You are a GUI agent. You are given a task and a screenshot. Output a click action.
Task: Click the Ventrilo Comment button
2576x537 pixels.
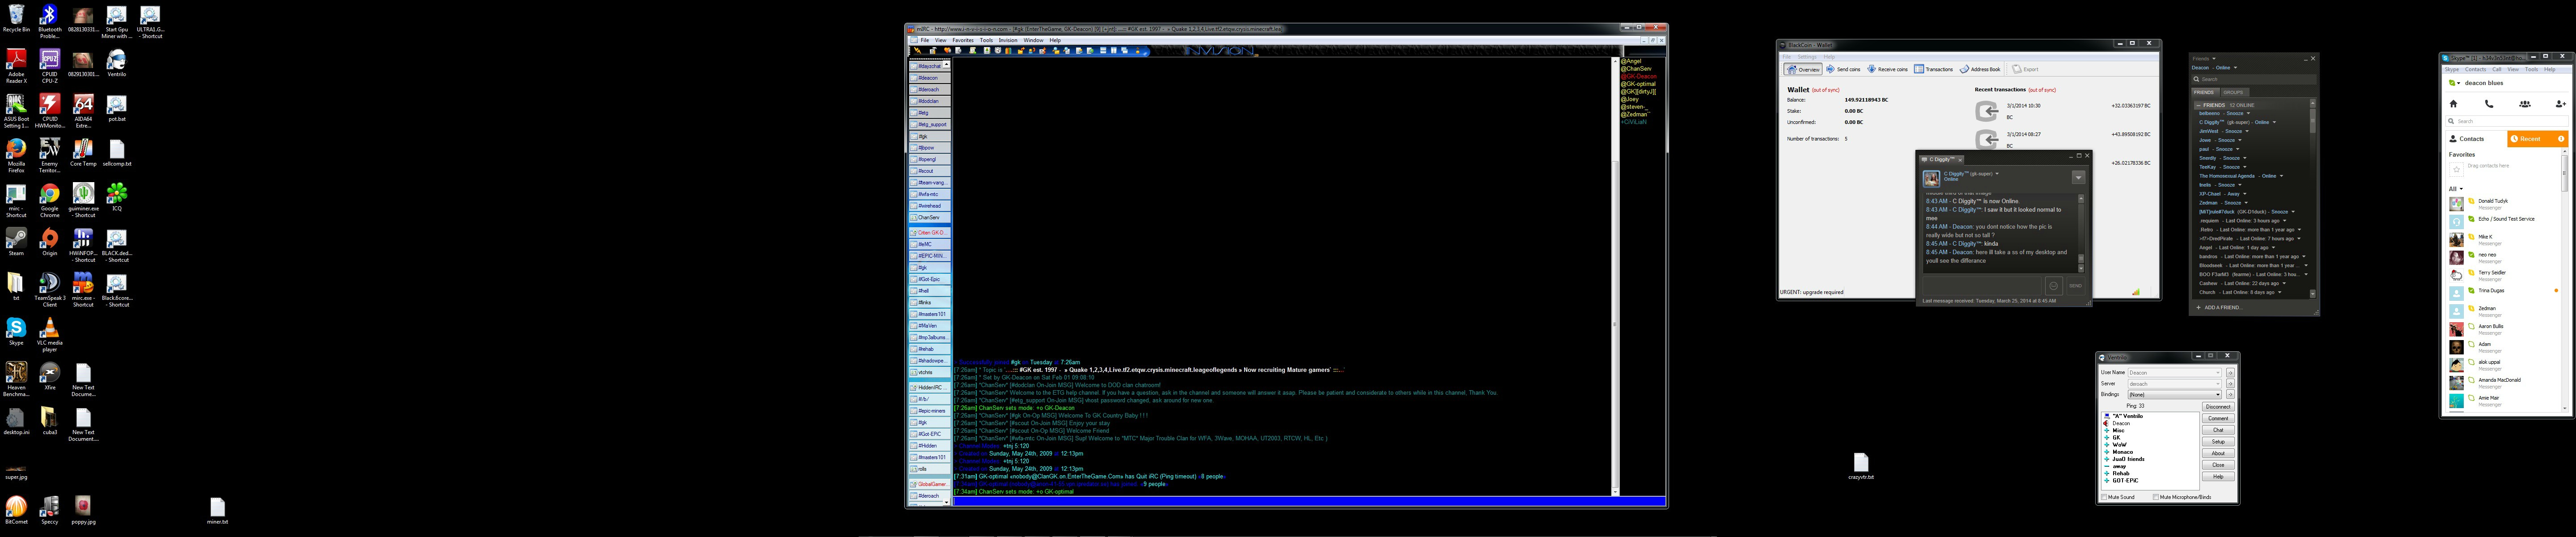pyautogui.click(x=2218, y=418)
